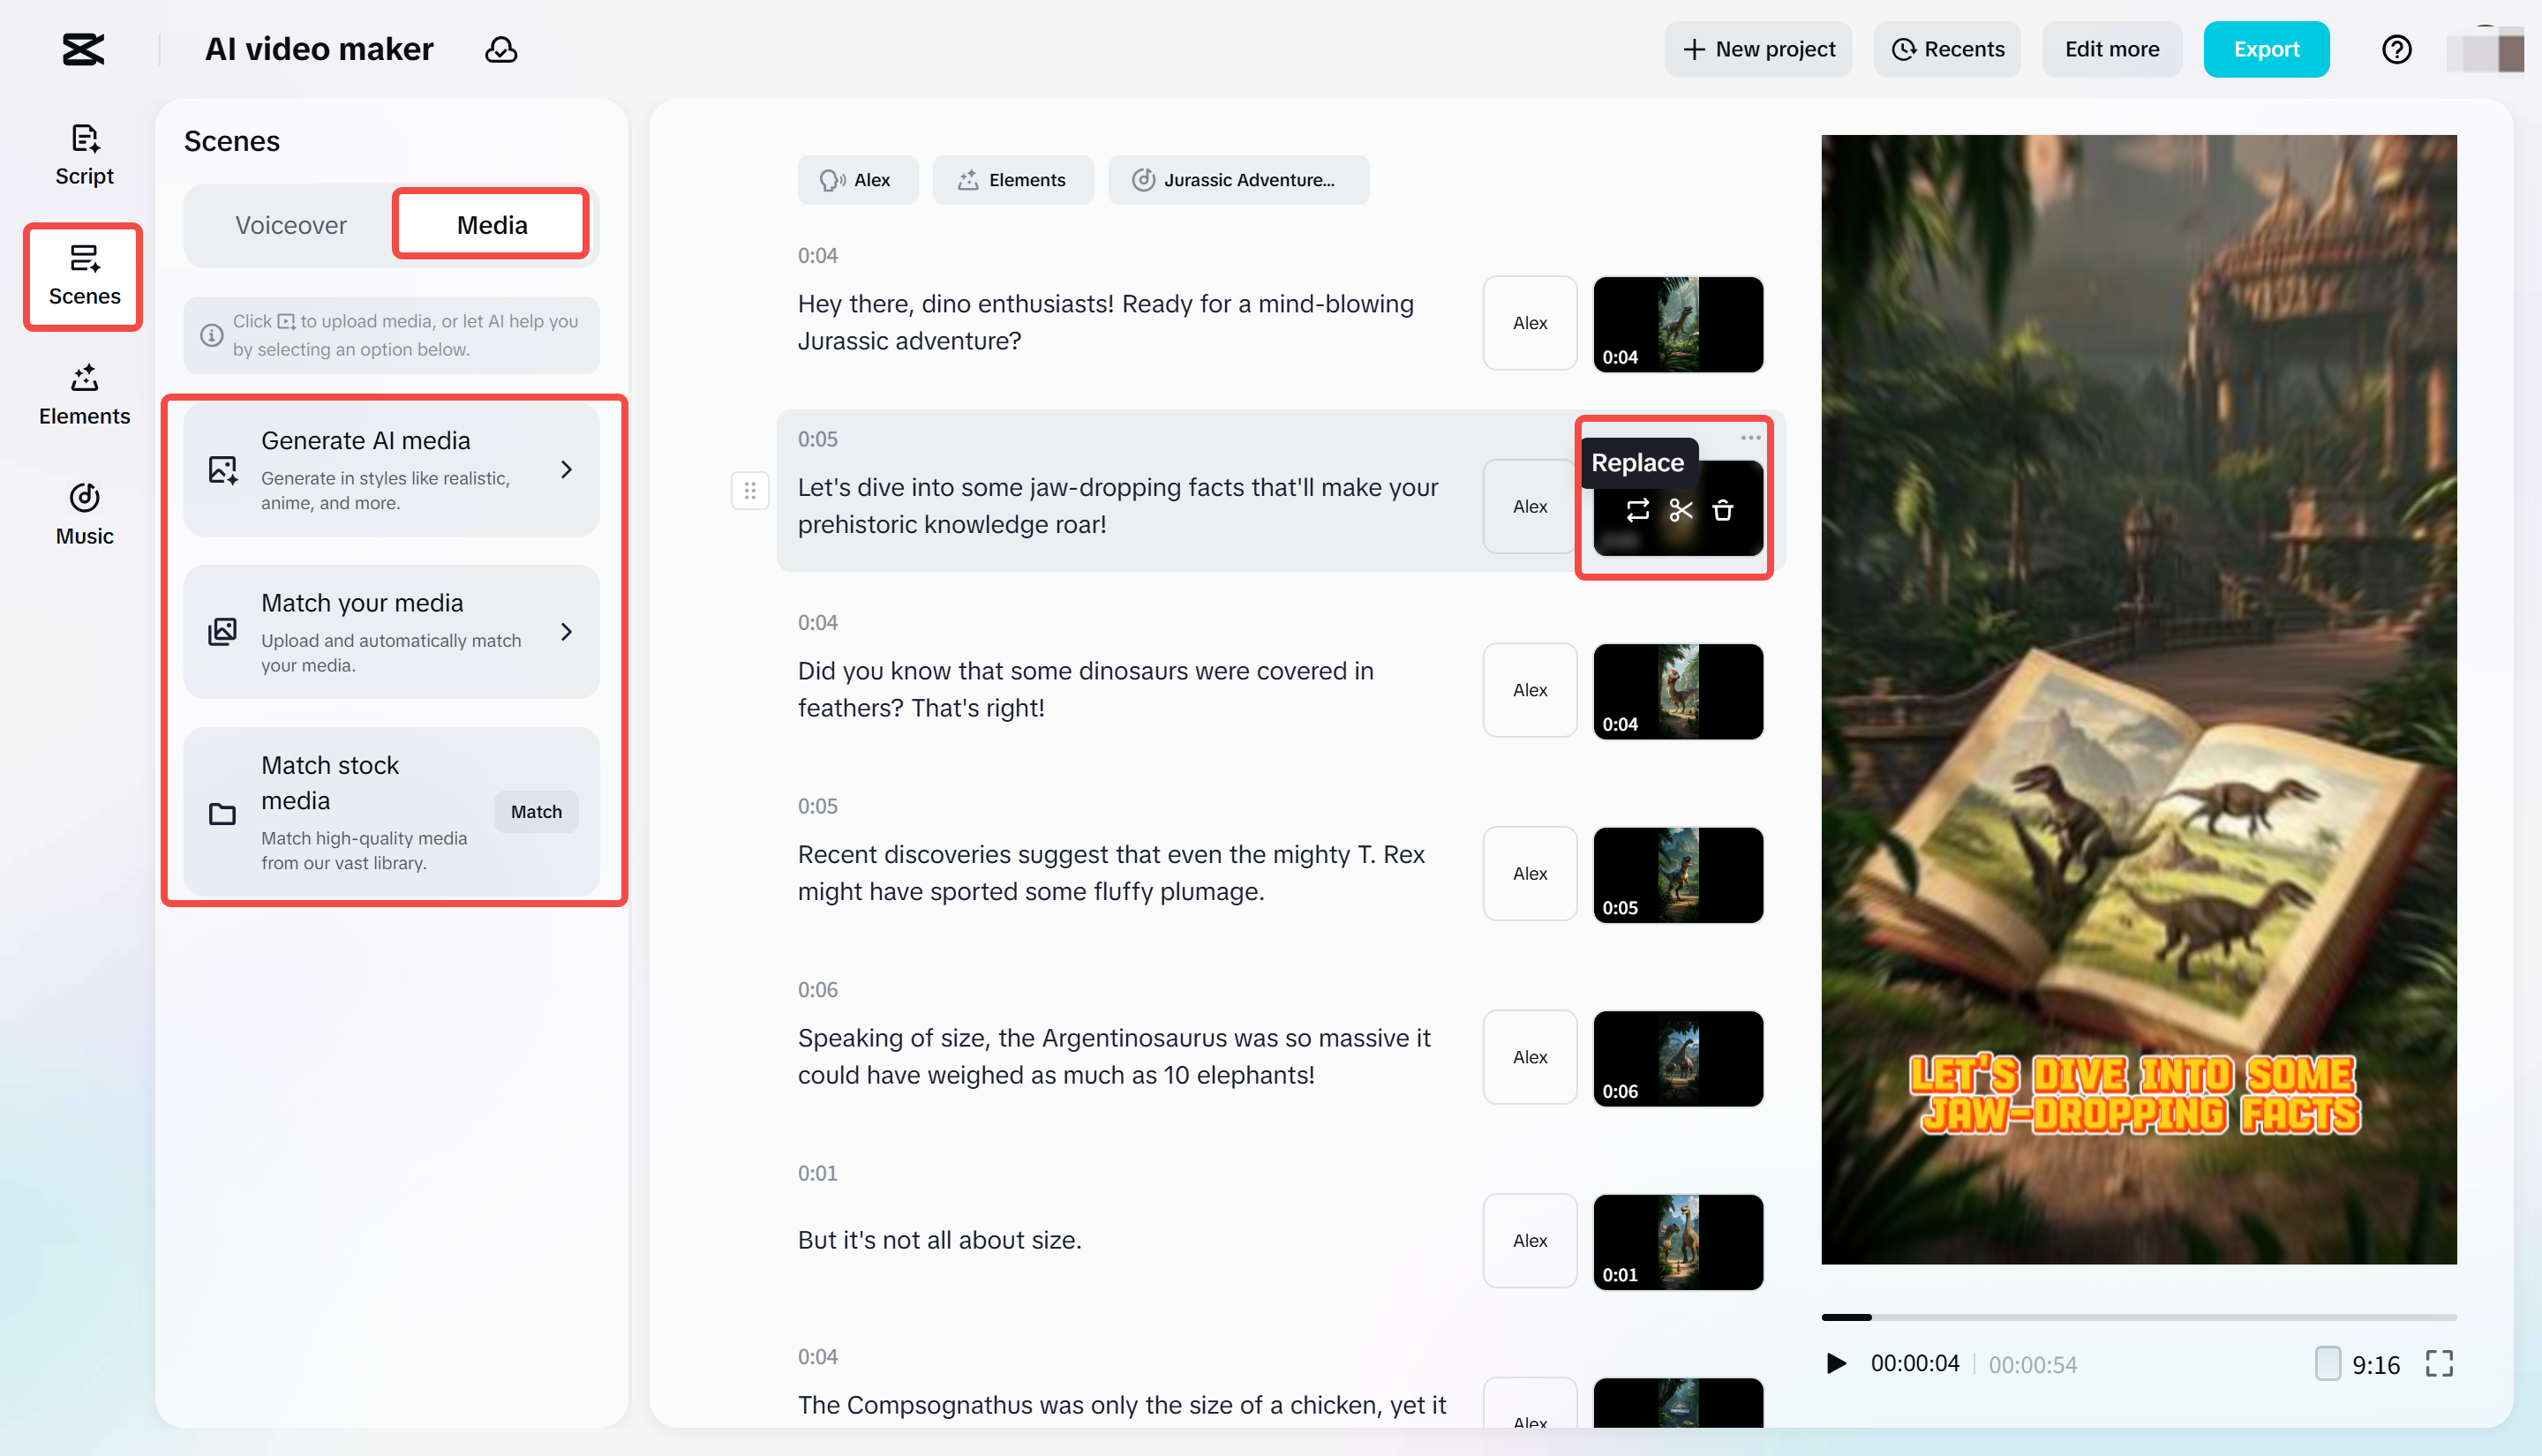Play the video preview

[1836, 1364]
